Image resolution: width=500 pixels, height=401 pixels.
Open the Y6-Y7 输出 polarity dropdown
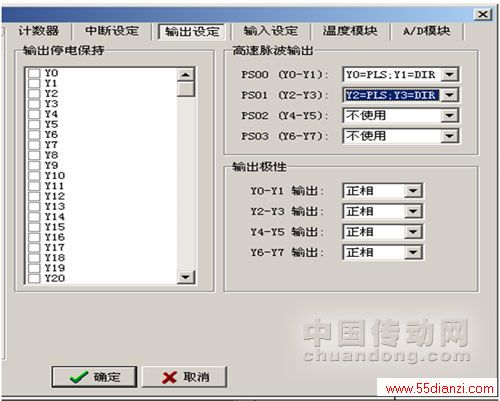413,252
